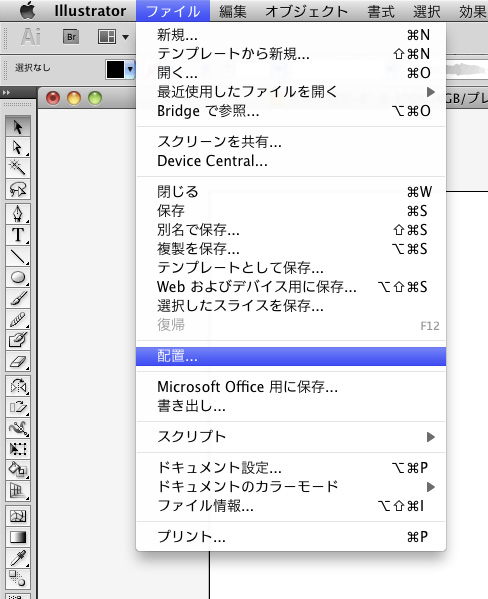Open the Apple menu

pos(28,10)
